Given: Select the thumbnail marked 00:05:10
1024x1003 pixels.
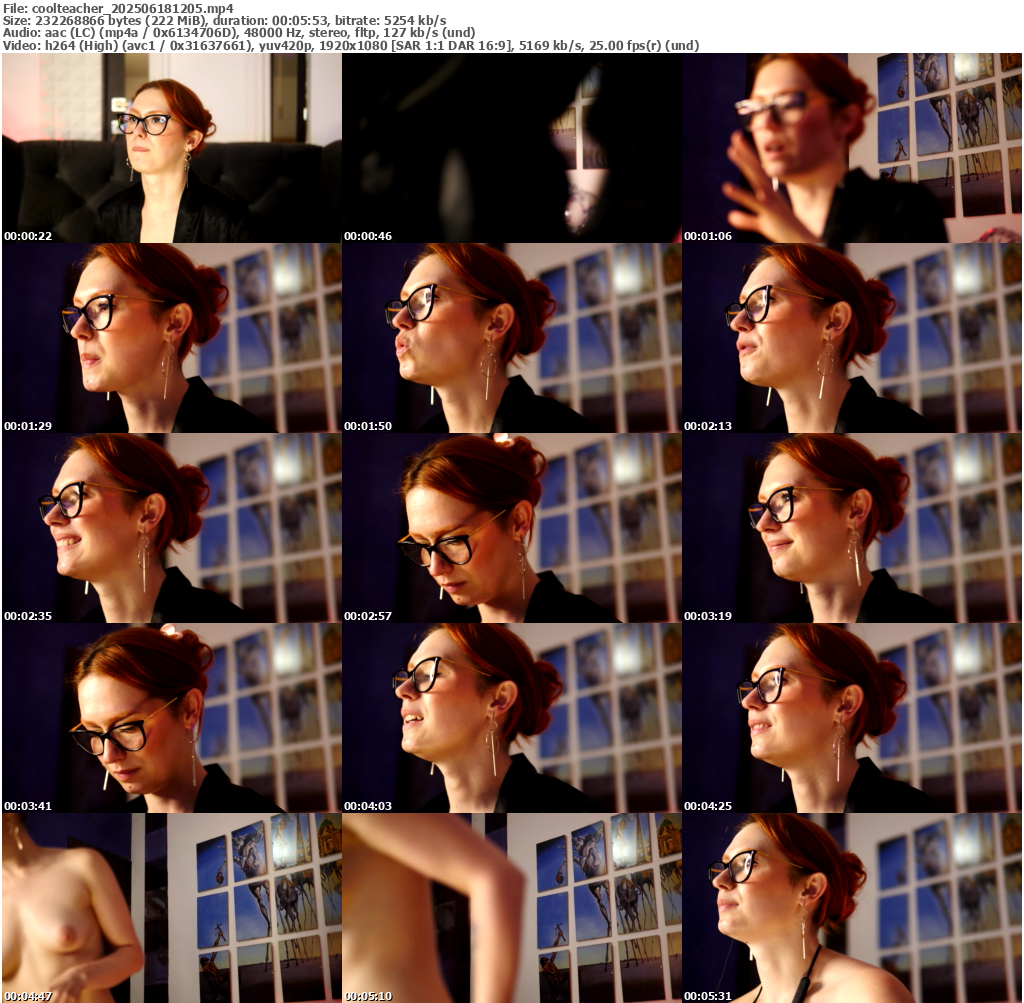Looking at the screenshot, I should (x=511, y=908).
